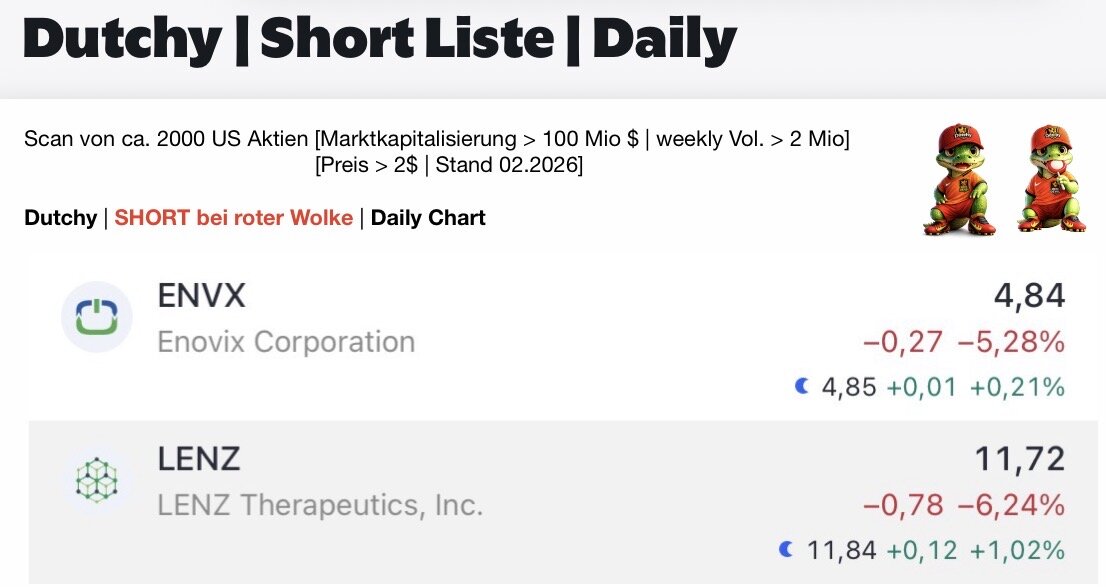The image size is (1106, 587).
Task: Click the ENVX after-hours change +0,21%
Action: (x=1017, y=387)
